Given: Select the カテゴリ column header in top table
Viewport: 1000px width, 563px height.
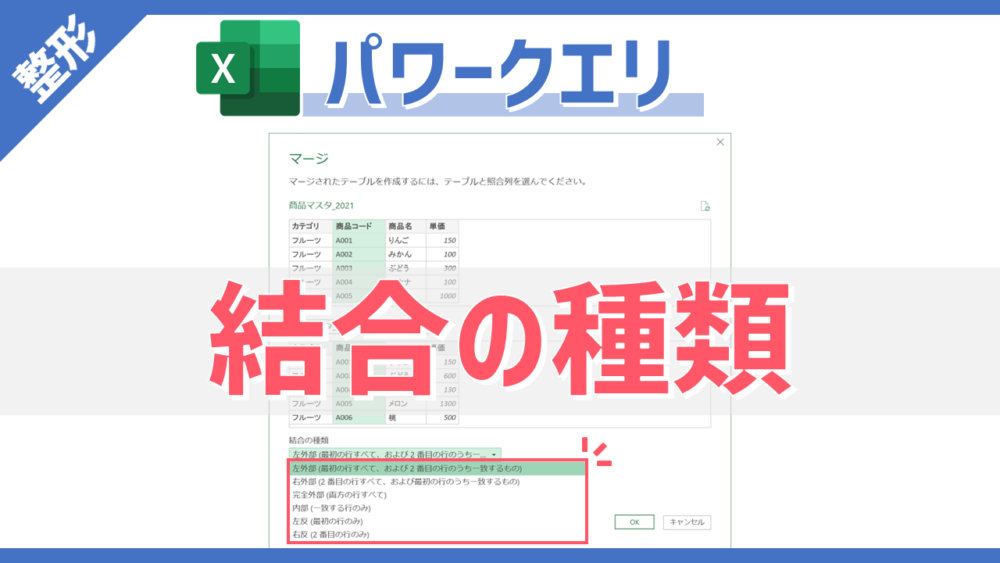Looking at the screenshot, I should [311, 226].
